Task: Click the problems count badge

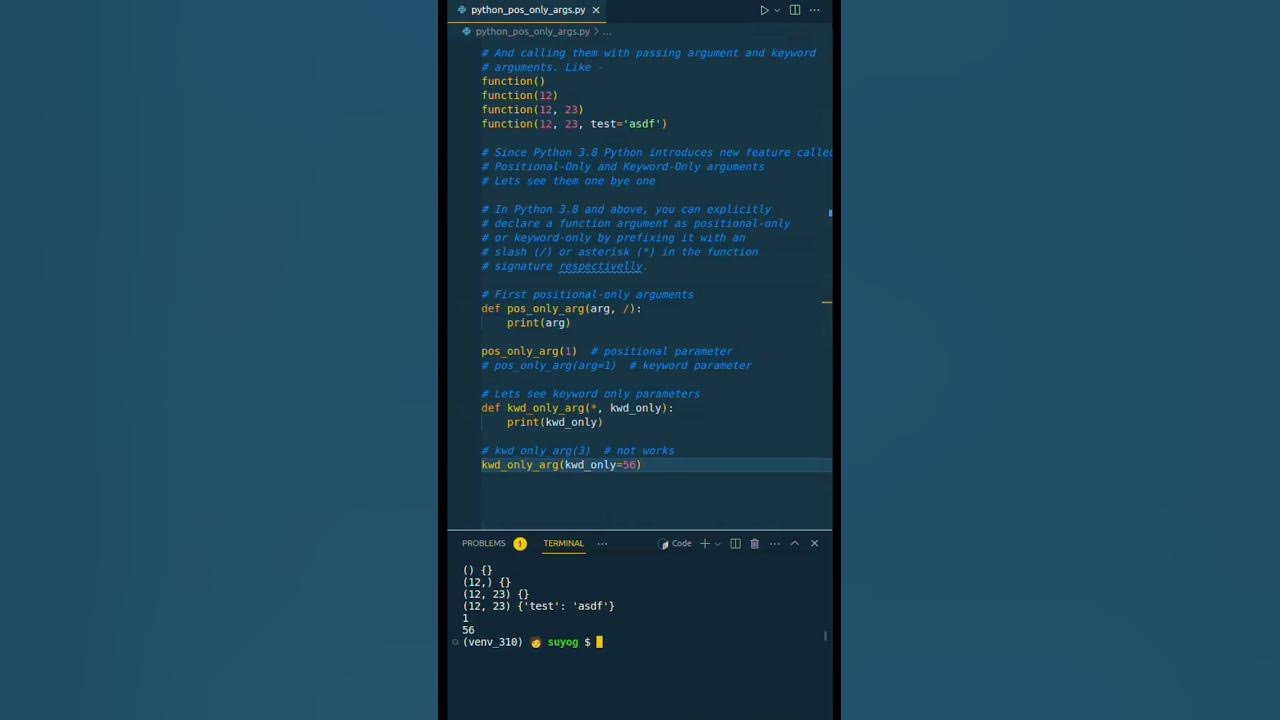Action: click(520, 544)
